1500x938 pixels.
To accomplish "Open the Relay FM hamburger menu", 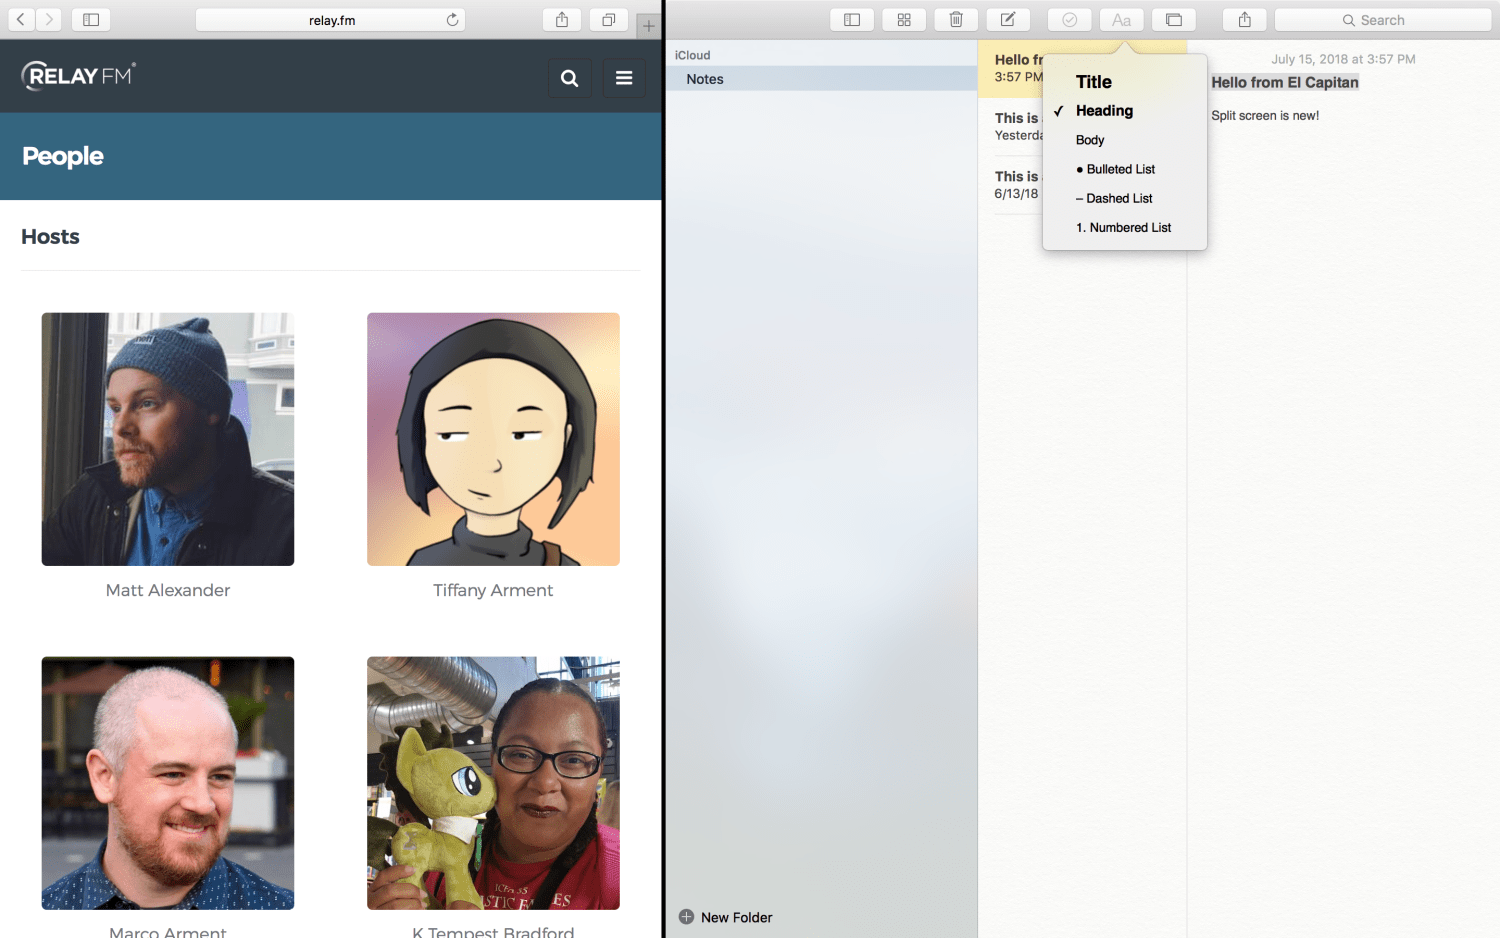I will 624,78.
